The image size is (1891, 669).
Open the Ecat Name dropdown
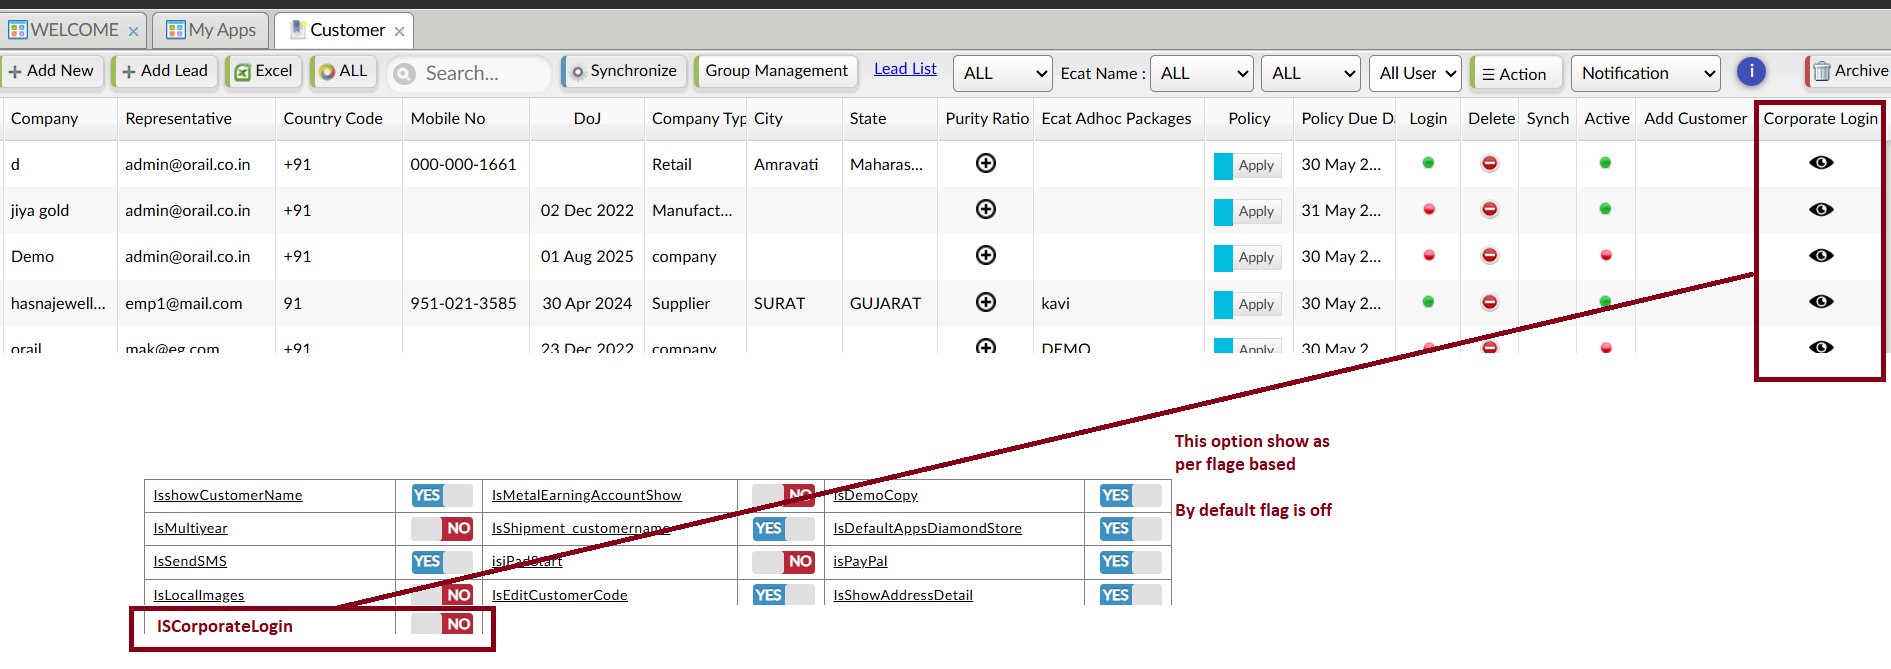point(1201,73)
